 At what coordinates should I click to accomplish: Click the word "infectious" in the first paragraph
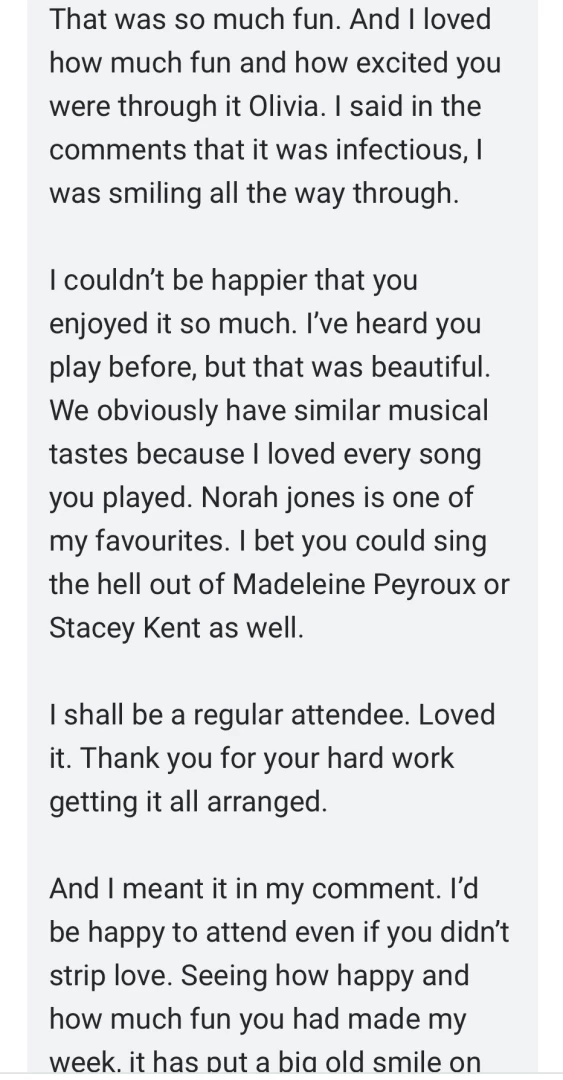[x=401, y=149]
